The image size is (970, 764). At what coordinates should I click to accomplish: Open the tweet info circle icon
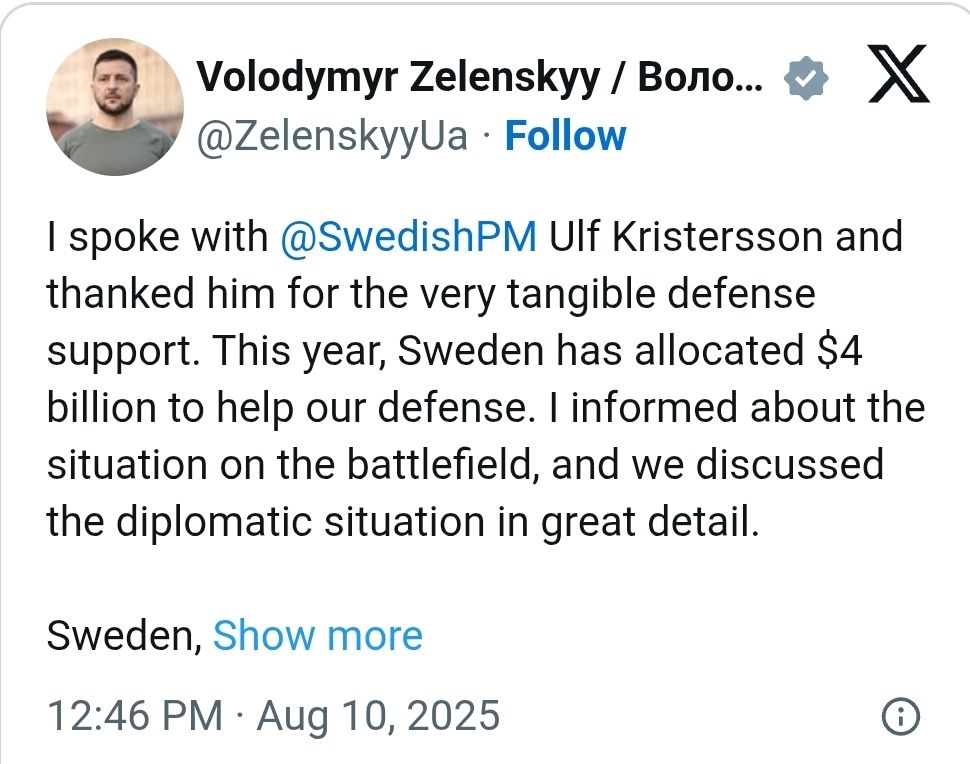(x=902, y=716)
